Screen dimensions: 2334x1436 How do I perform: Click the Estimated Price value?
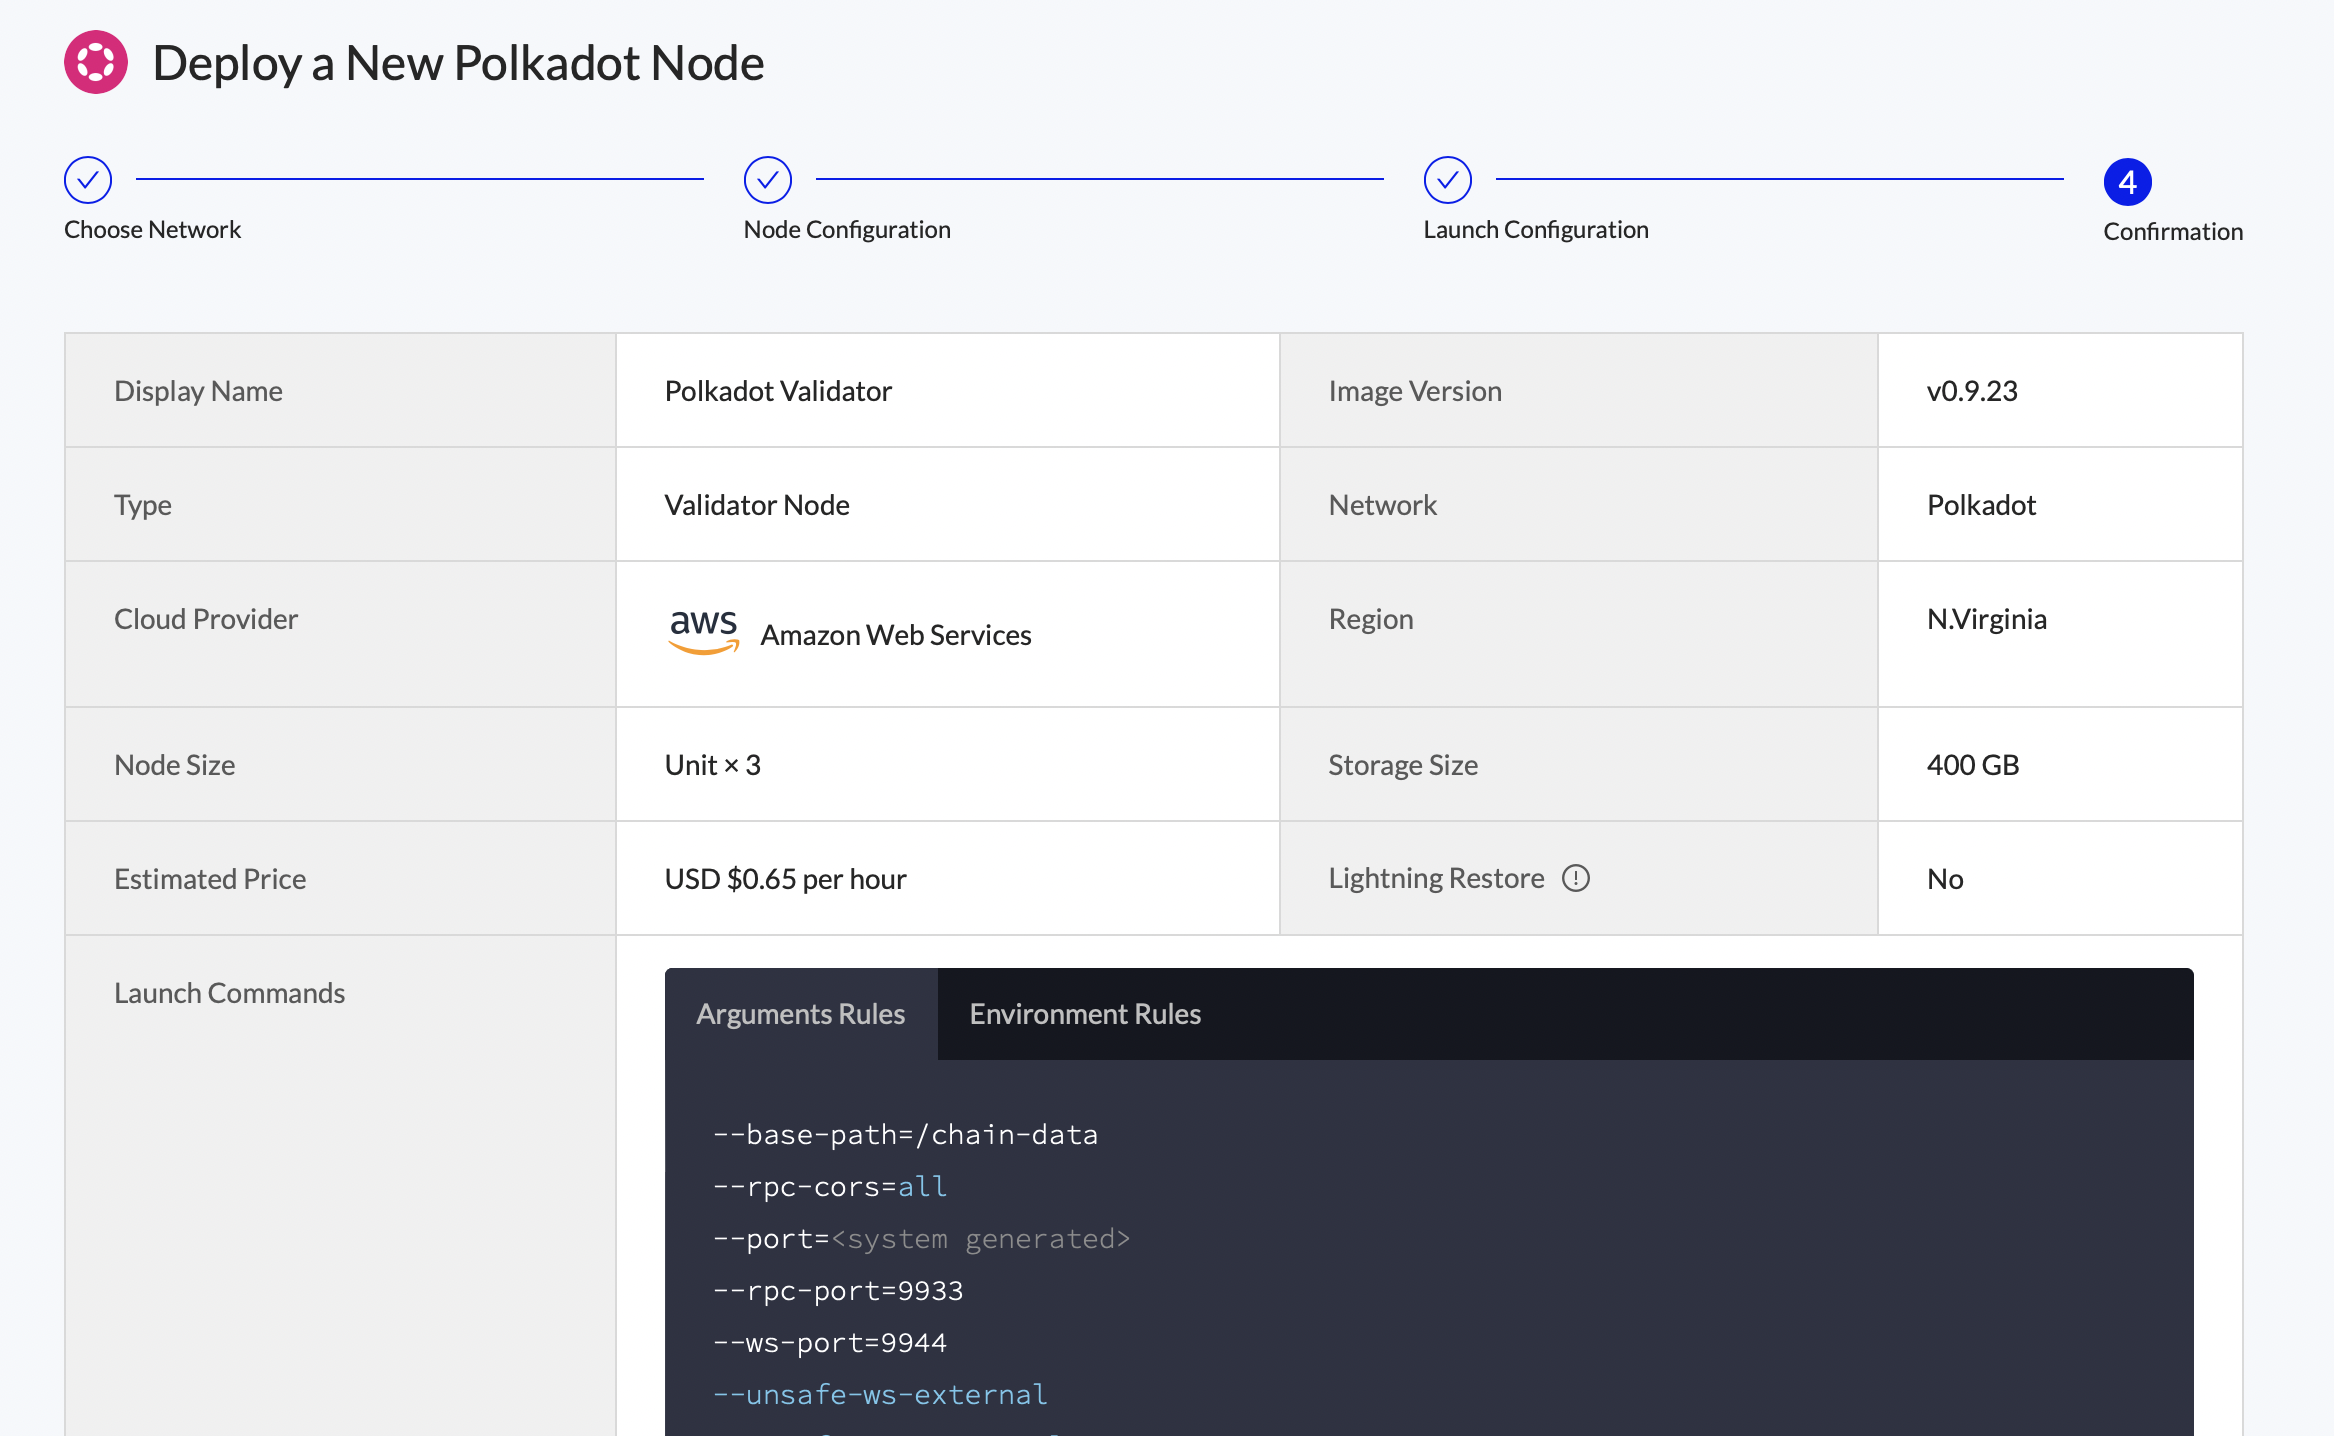[786, 878]
